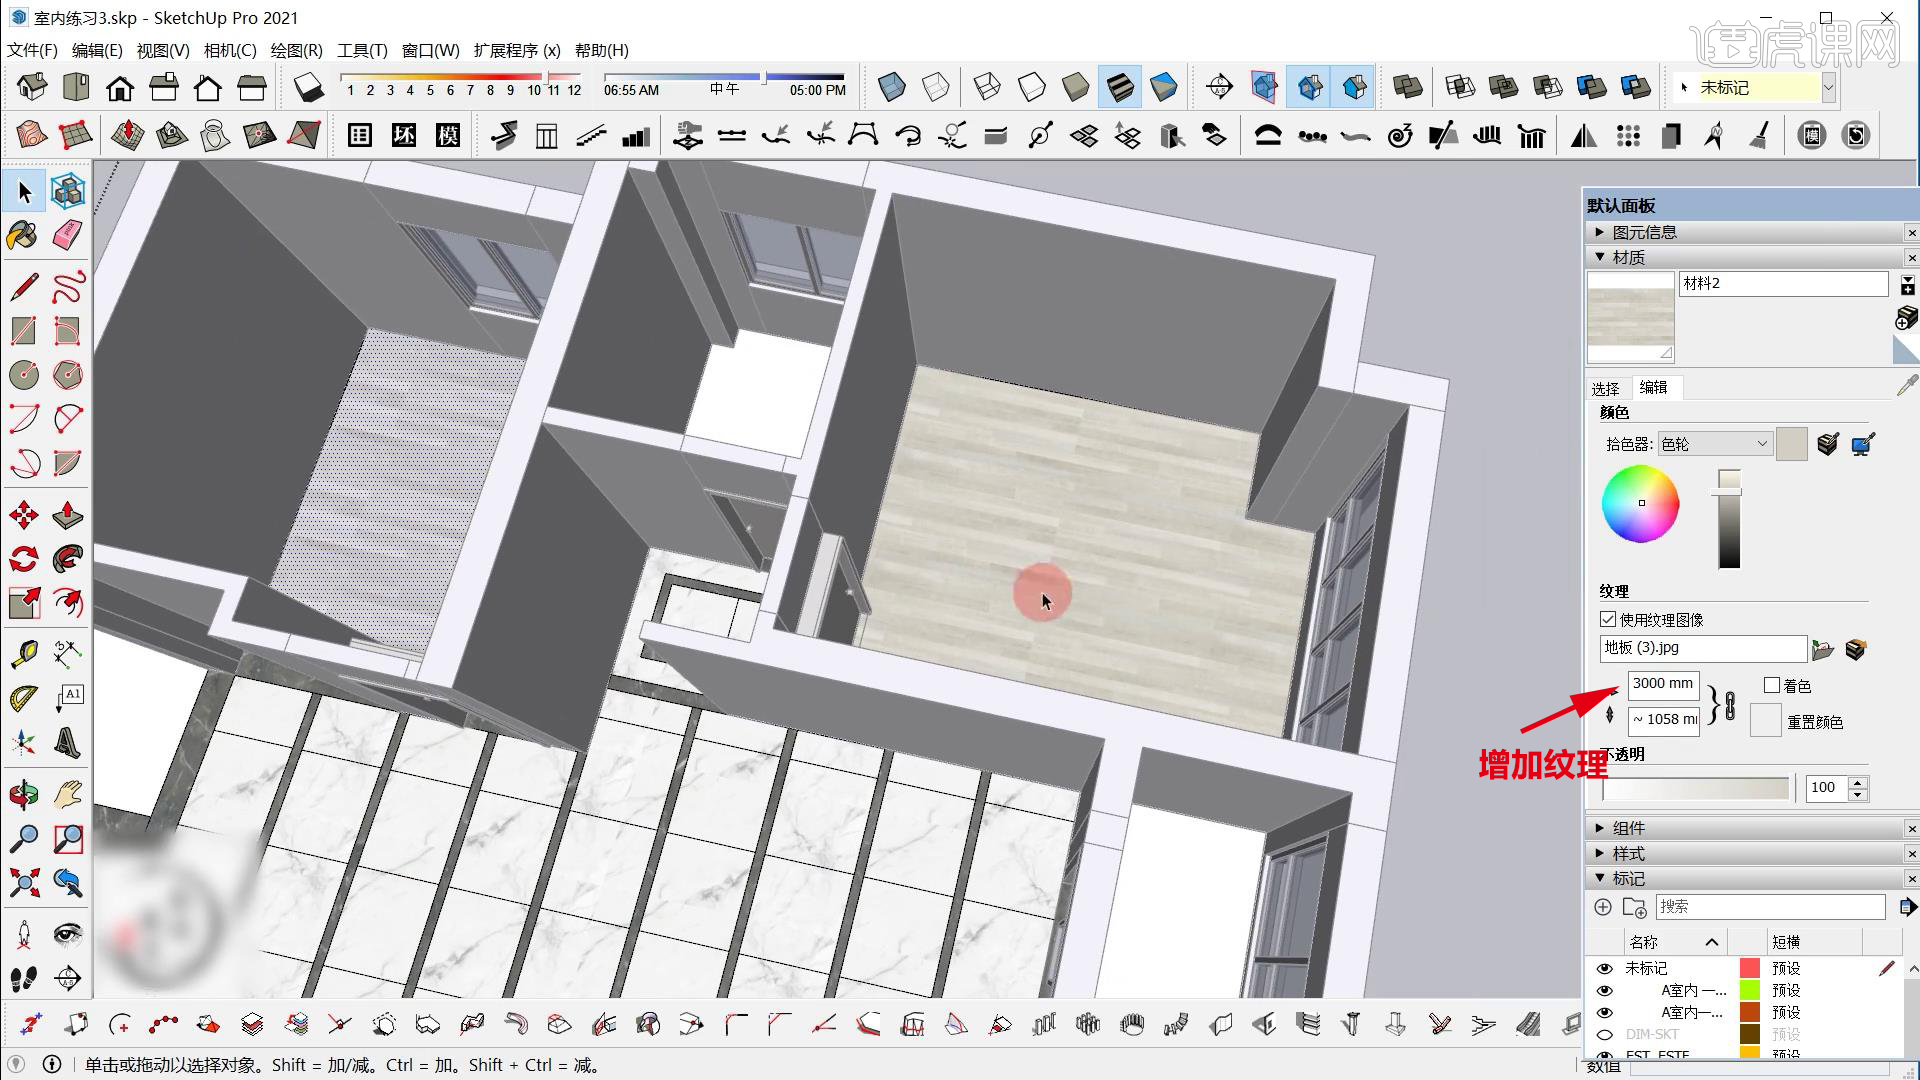Open the 色轮 color picker dropdown
This screenshot has height=1080, width=1920.
pyautogui.click(x=1715, y=444)
